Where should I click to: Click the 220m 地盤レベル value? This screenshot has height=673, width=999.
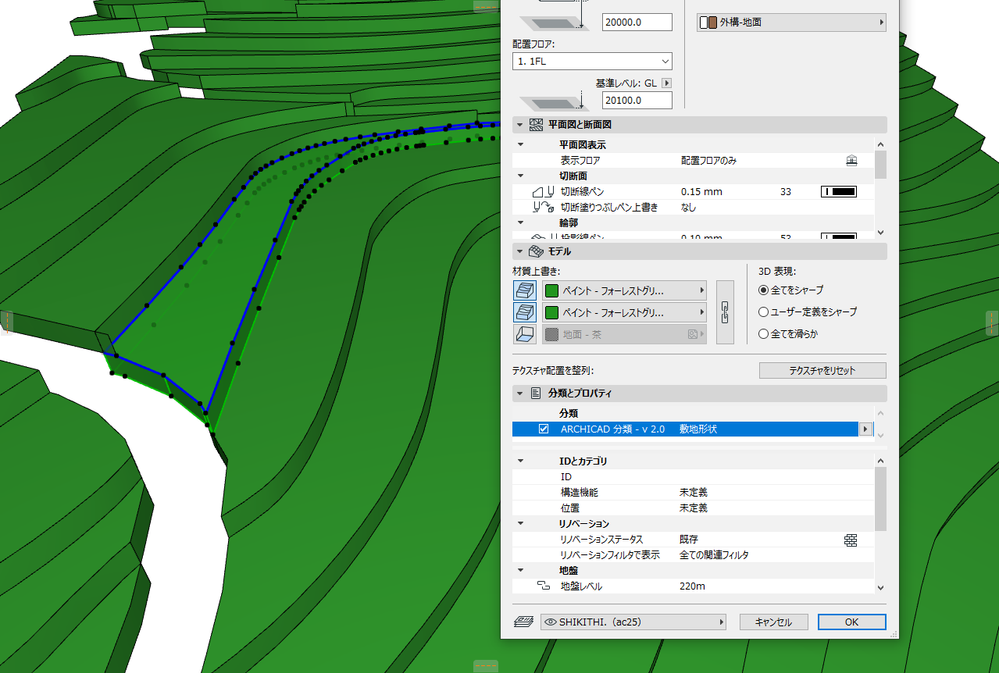pyautogui.click(x=692, y=586)
